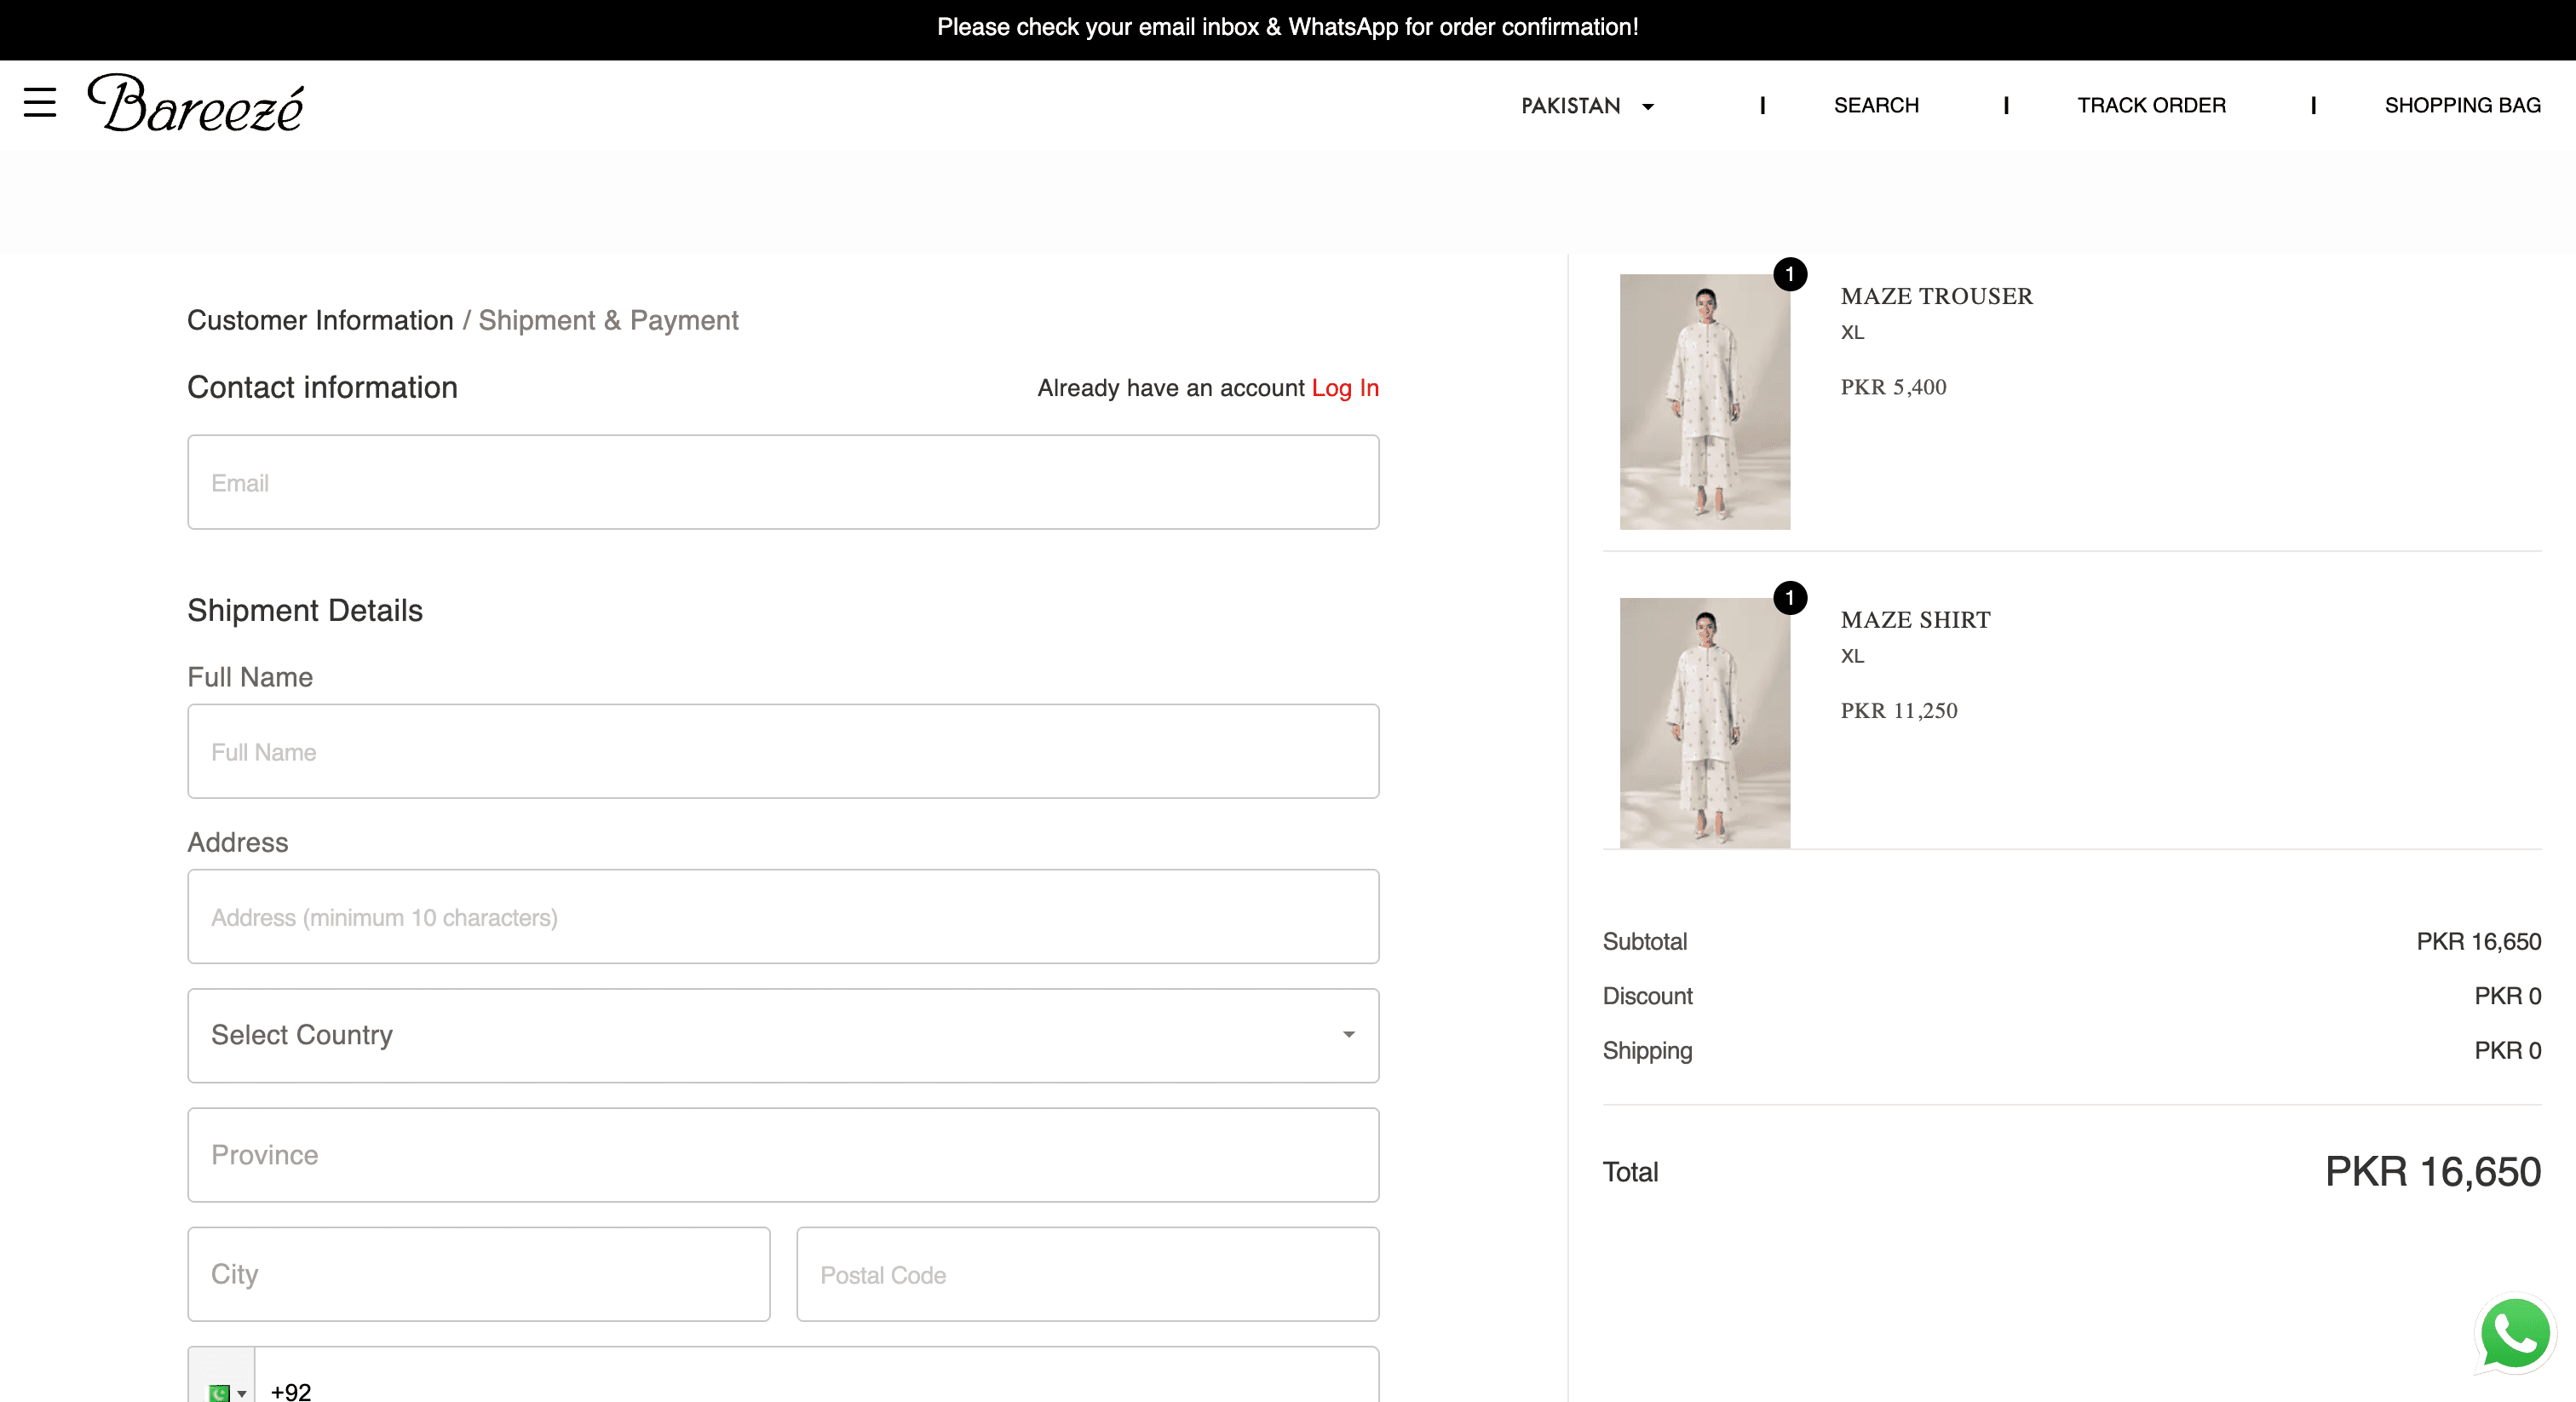Click the PKR 11,250 price
Image resolution: width=2576 pixels, height=1402 pixels.
[1899, 711]
